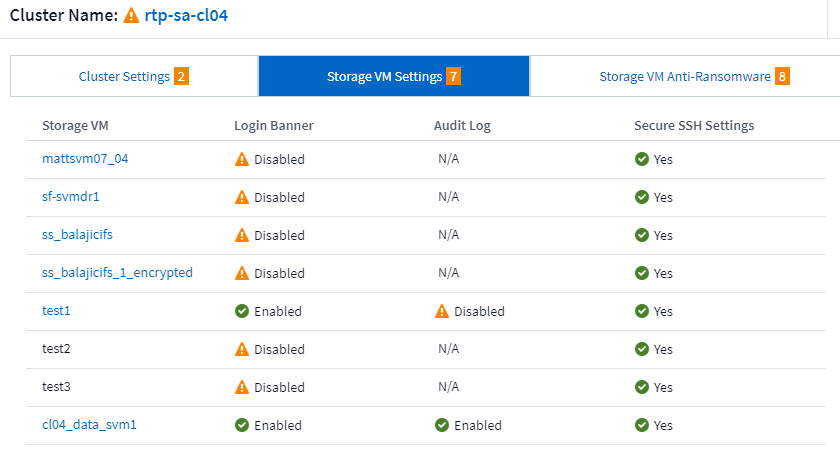Viewport: 840px width, 459px height.
Task: Open the rtp-sa-cl04 cluster link
Action: pos(188,16)
